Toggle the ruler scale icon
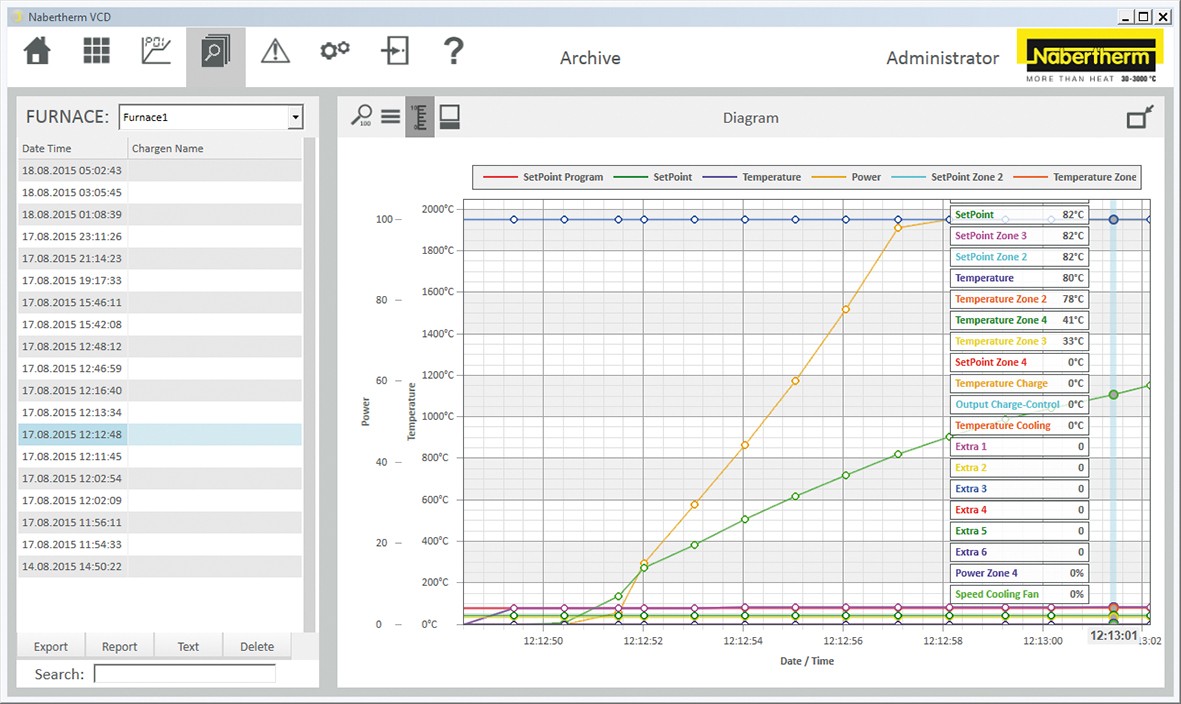The width and height of the screenshot is (1181, 704). coord(420,117)
